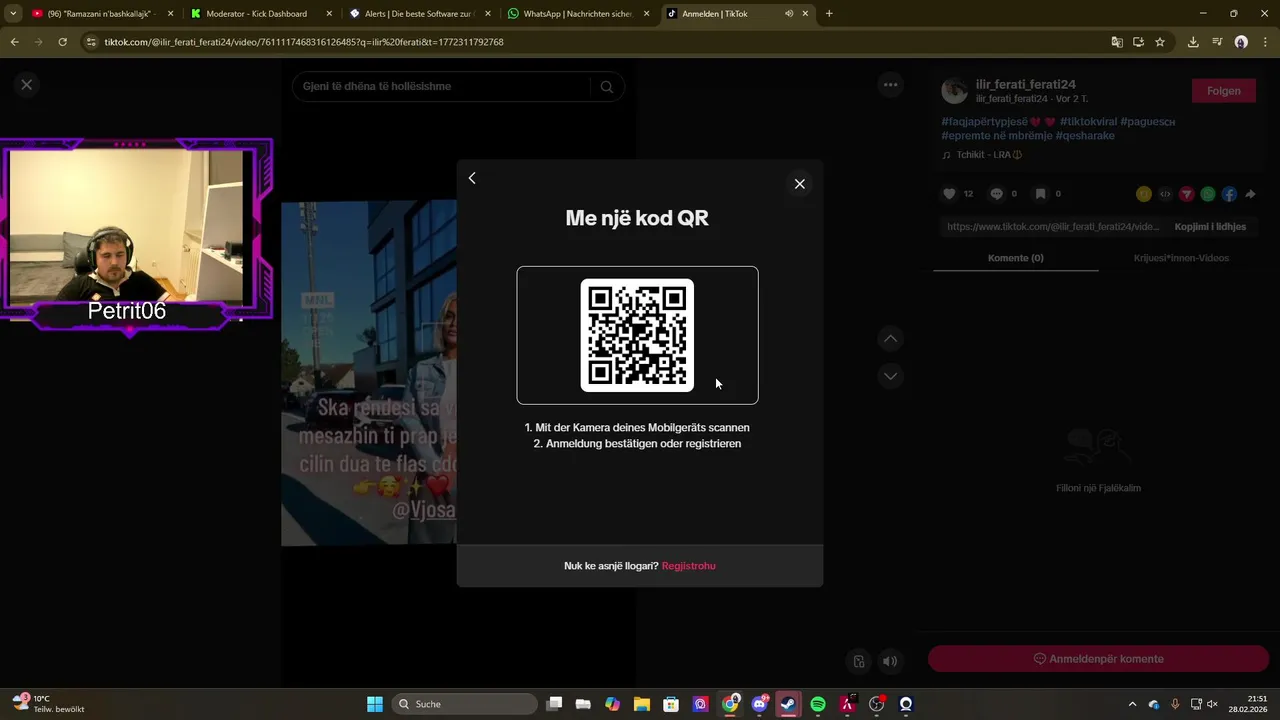The height and width of the screenshot is (720, 1280).
Task: Click the red send-to-friends icon
Action: (x=1187, y=194)
